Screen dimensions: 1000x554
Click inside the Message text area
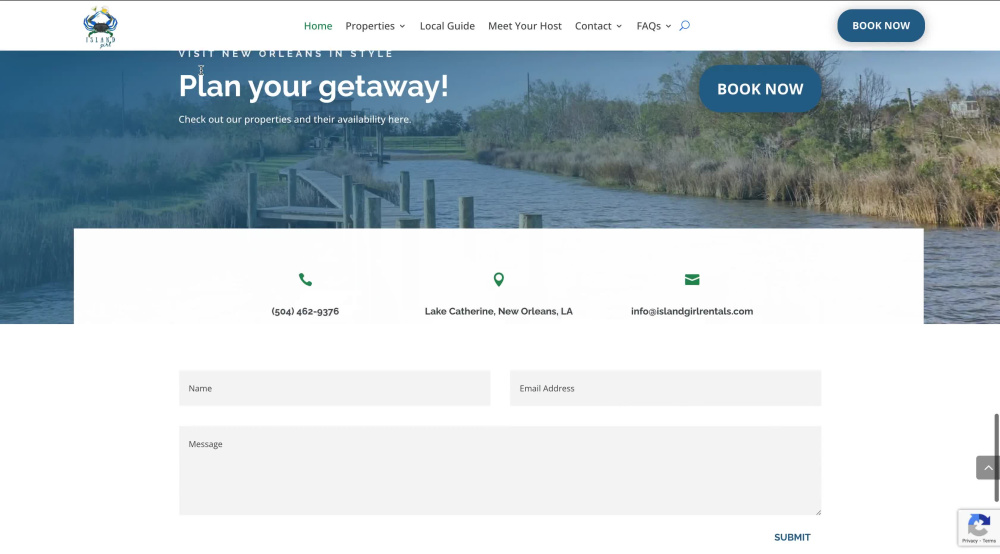pyautogui.click(x=500, y=470)
